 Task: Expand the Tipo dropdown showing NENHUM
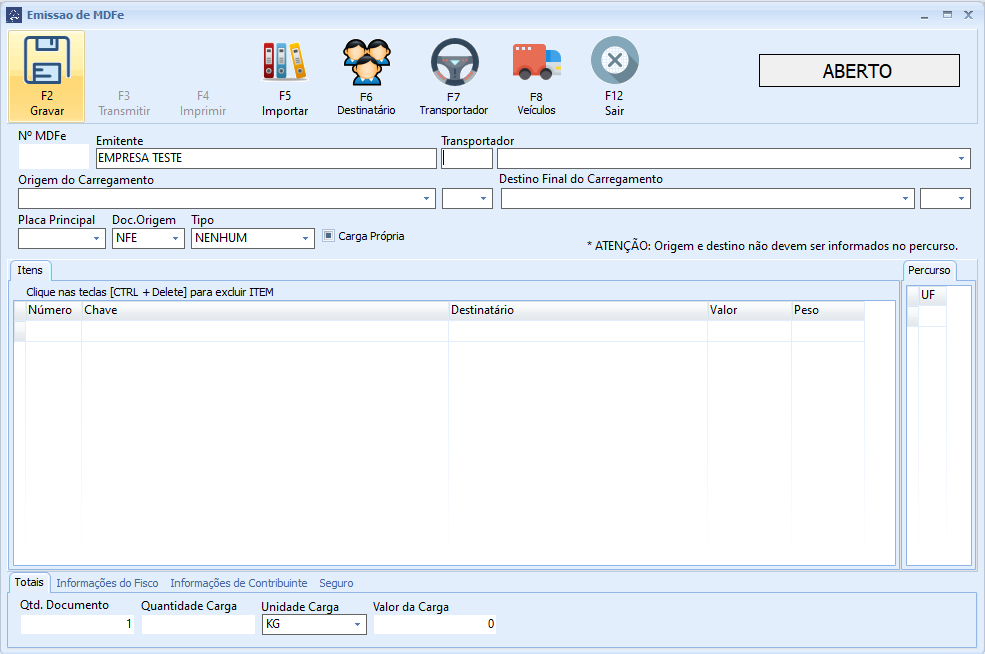(x=305, y=238)
